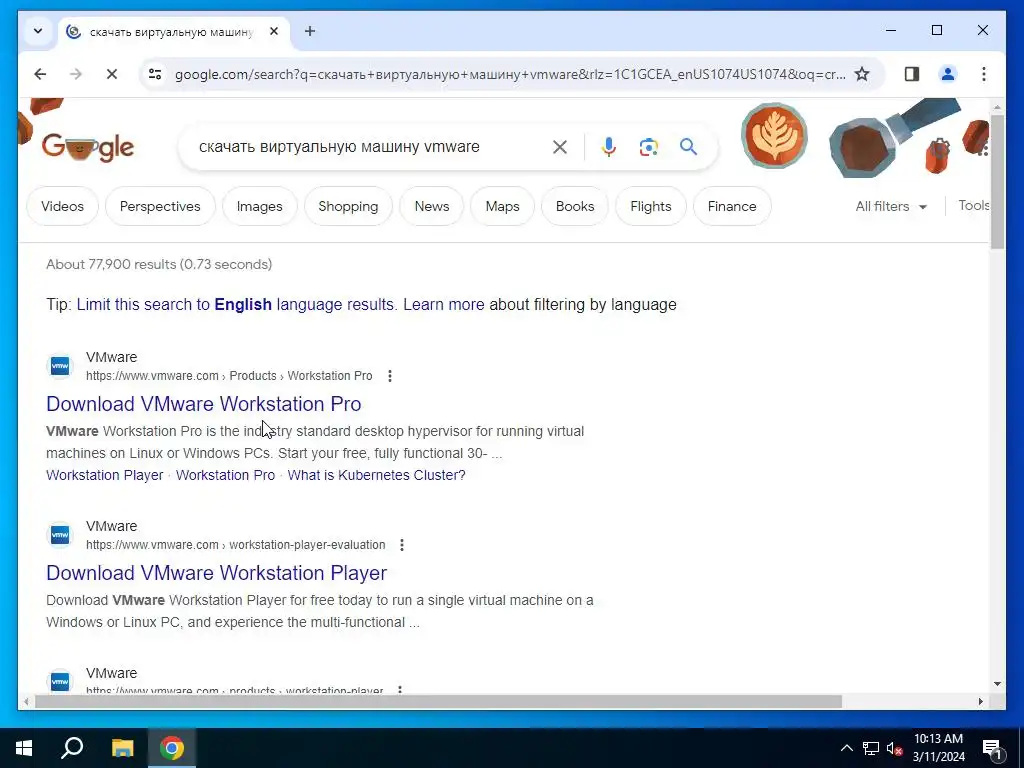Select the News filter

[x=432, y=206]
